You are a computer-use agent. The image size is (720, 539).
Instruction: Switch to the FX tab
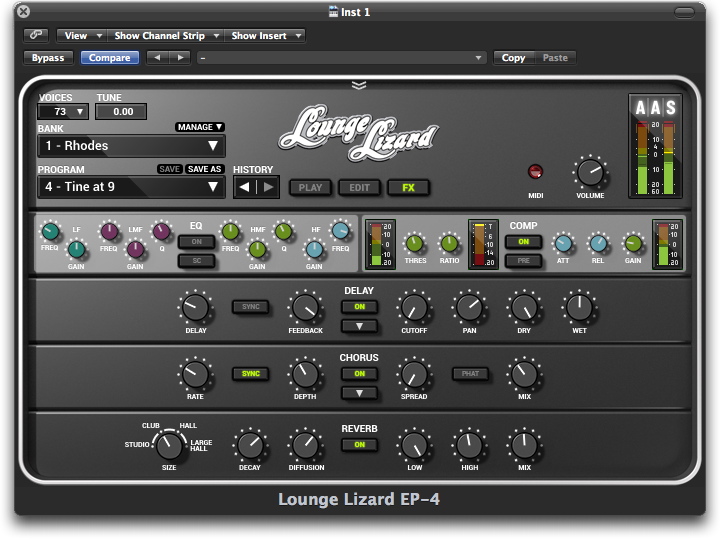point(408,187)
